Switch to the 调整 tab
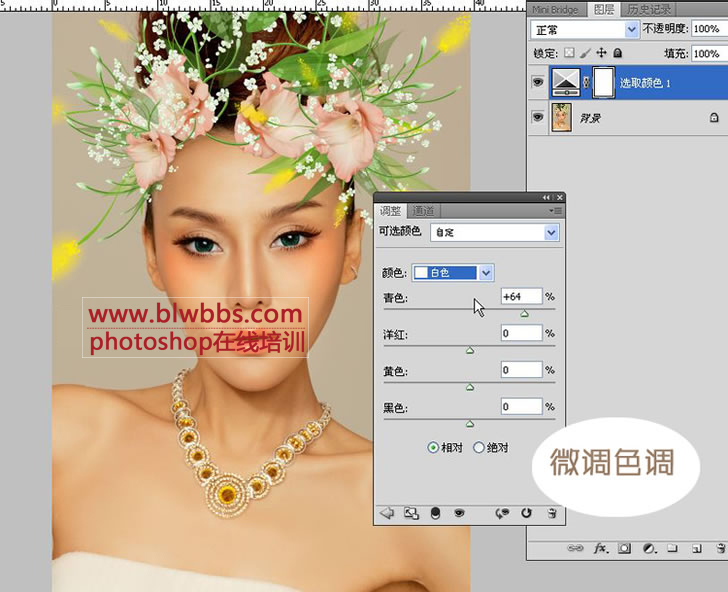 click(390, 211)
